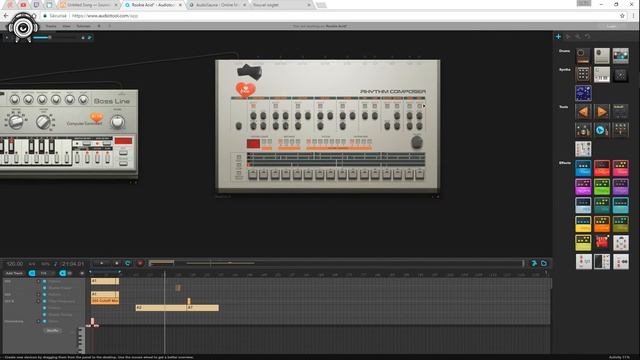Image resolution: width=640 pixels, height=360 pixels.
Task: Toggle the red pattern button on the Rhythm Composer
Action: (x=253, y=144)
